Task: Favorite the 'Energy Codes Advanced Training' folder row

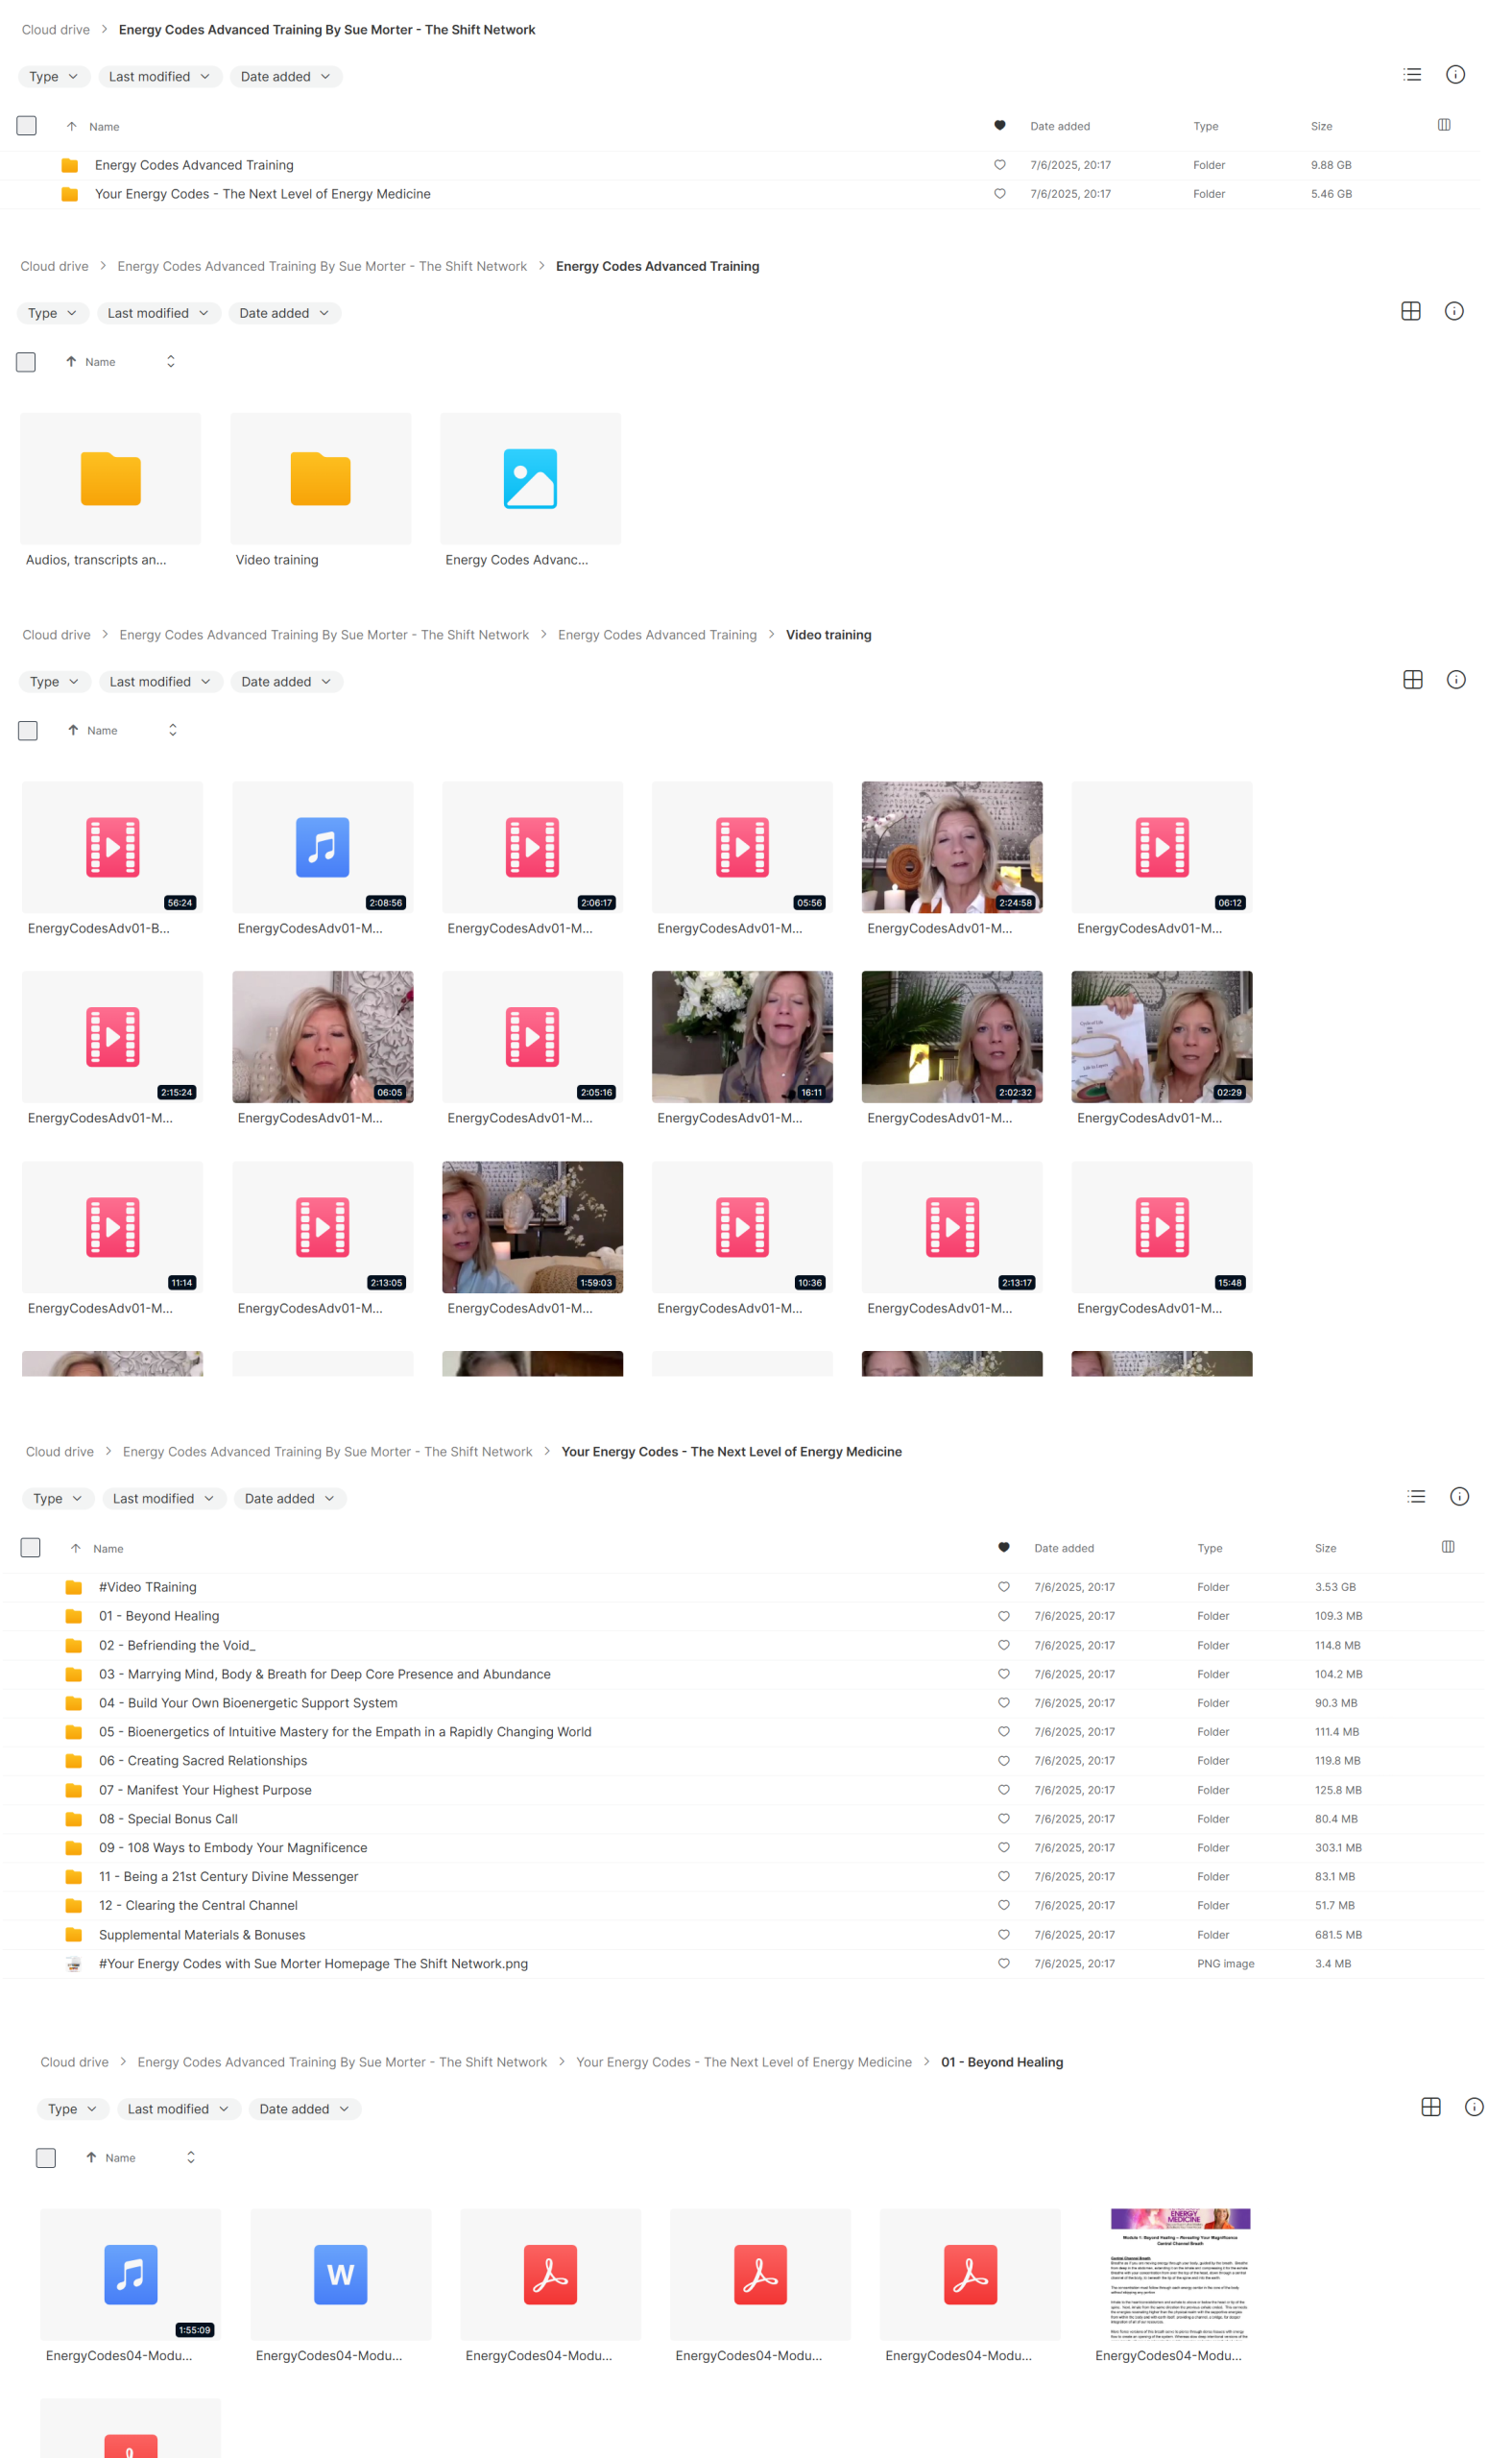Action: click(999, 165)
